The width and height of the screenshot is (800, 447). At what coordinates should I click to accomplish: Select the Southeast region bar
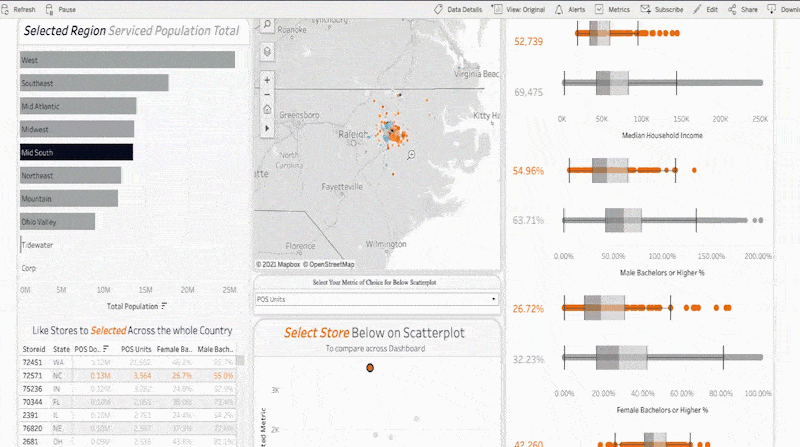(x=94, y=83)
